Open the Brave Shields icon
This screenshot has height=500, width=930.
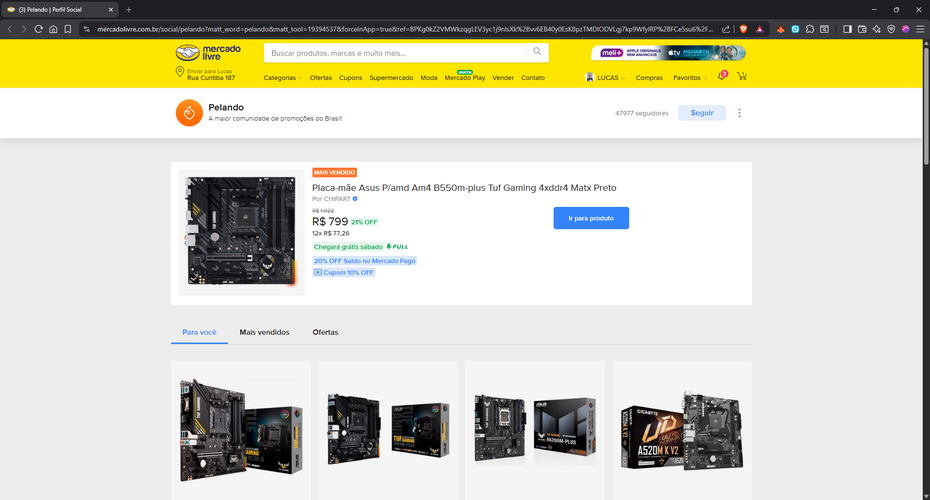[x=743, y=29]
